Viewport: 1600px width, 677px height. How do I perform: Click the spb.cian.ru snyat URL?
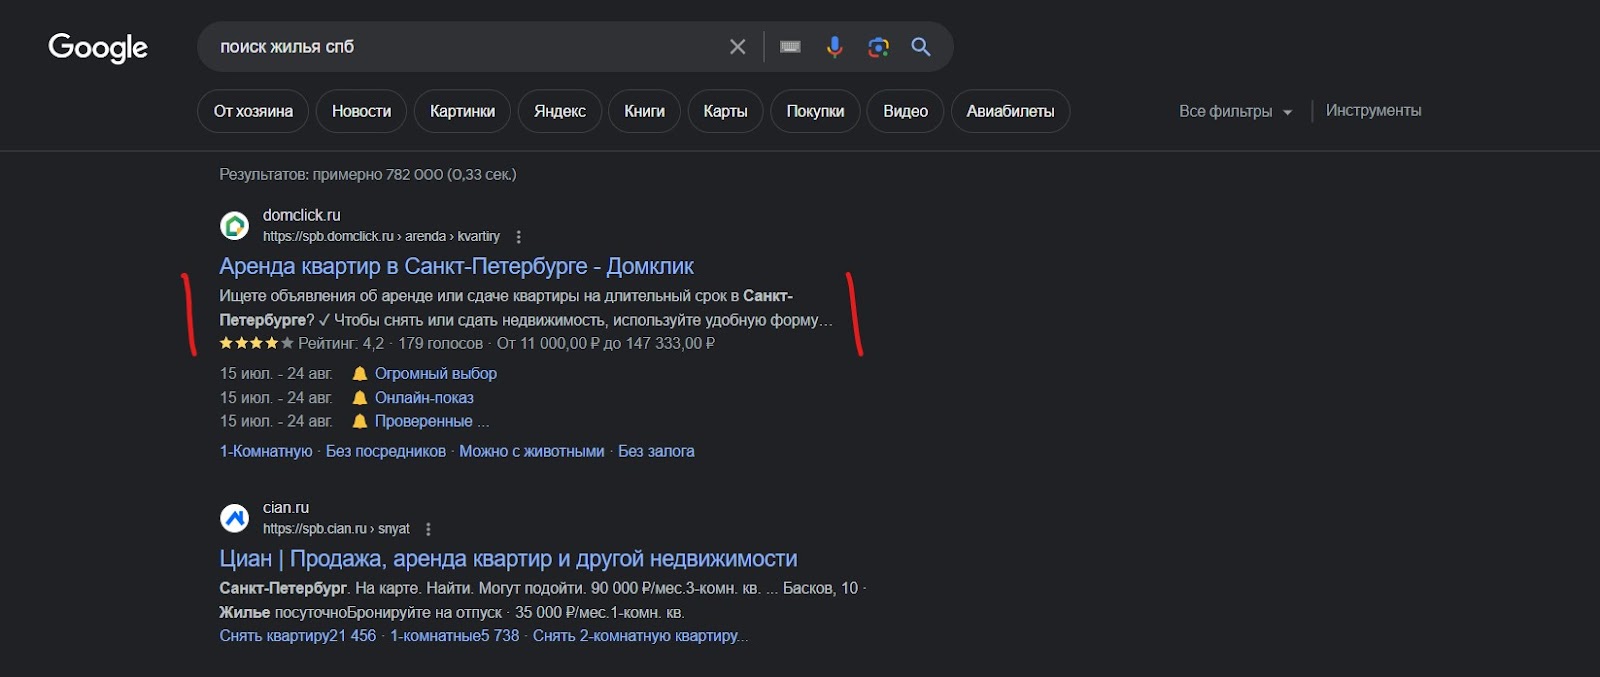tap(336, 529)
